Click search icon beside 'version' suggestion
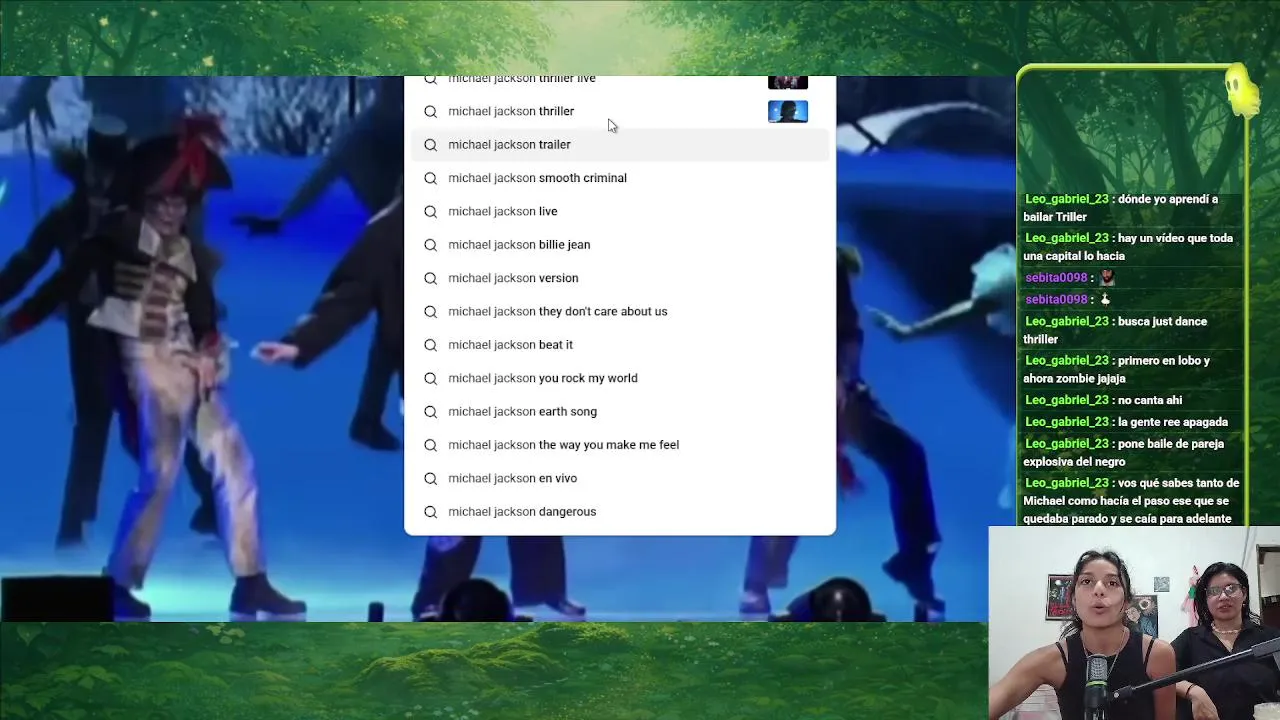This screenshot has height=720, width=1280. click(x=430, y=278)
